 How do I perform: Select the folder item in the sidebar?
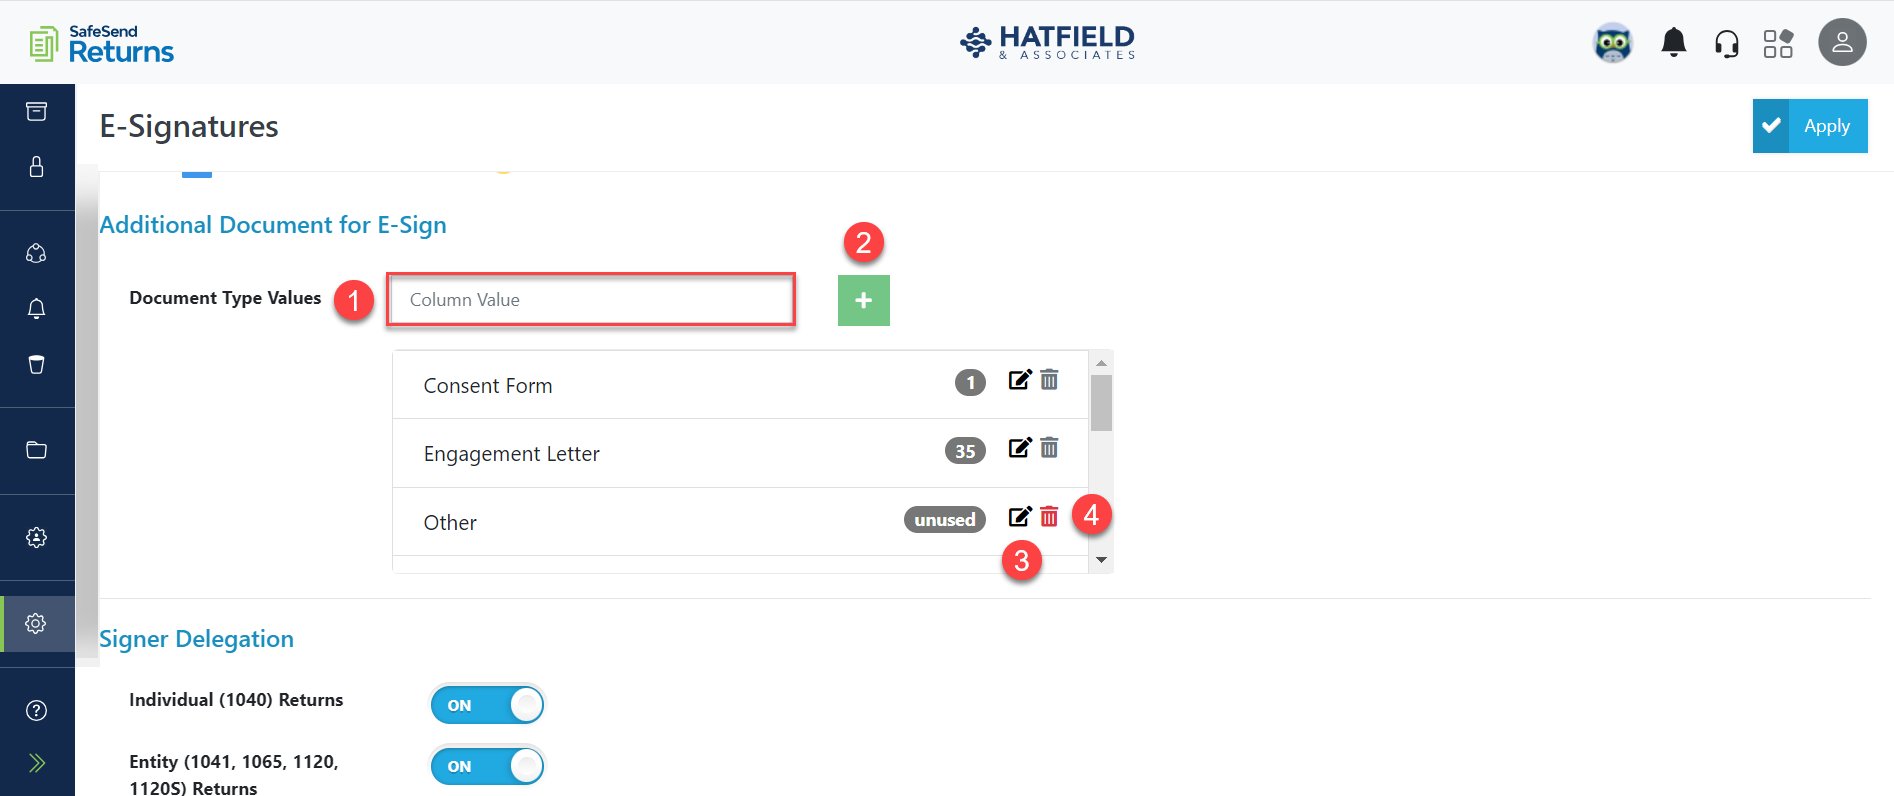37,450
